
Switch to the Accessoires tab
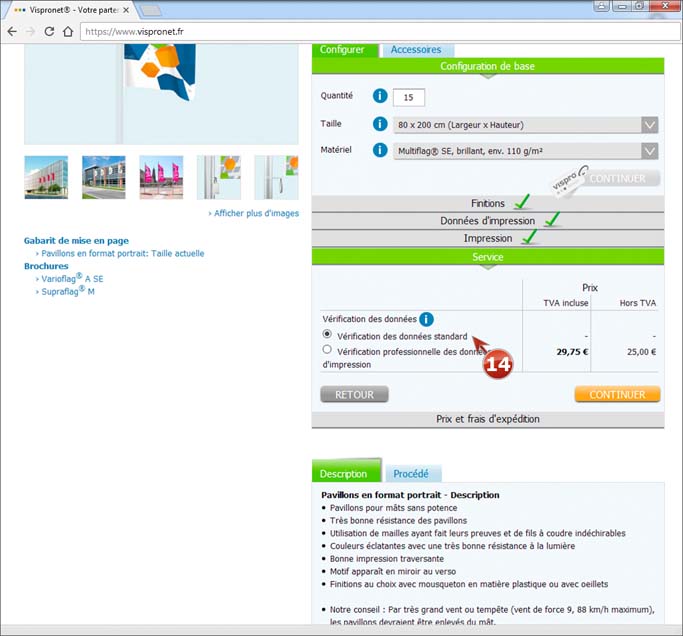click(x=416, y=50)
